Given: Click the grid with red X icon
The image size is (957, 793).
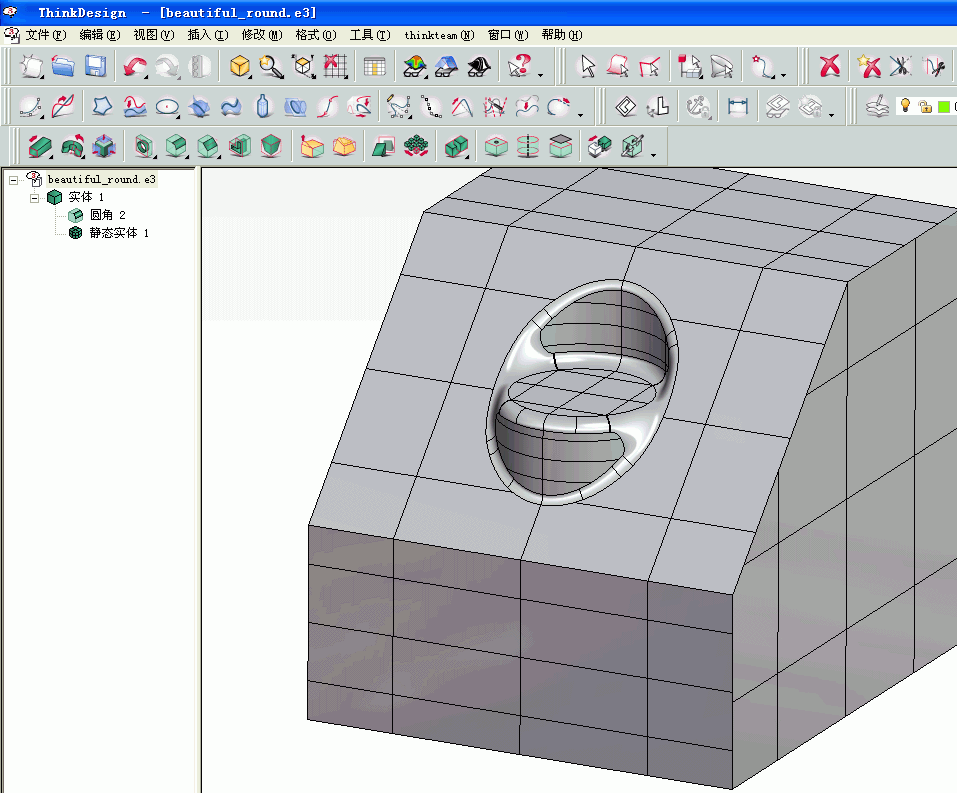Looking at the screenshot, I should [x=335, y=66].
